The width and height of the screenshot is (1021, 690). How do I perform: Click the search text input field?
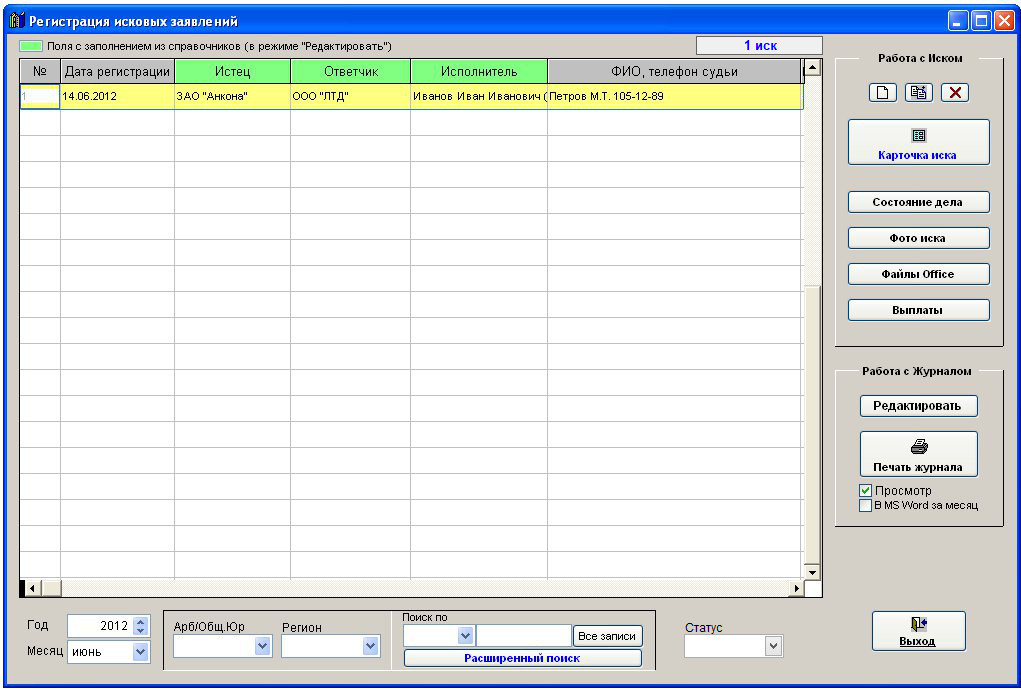pos(524,635)
